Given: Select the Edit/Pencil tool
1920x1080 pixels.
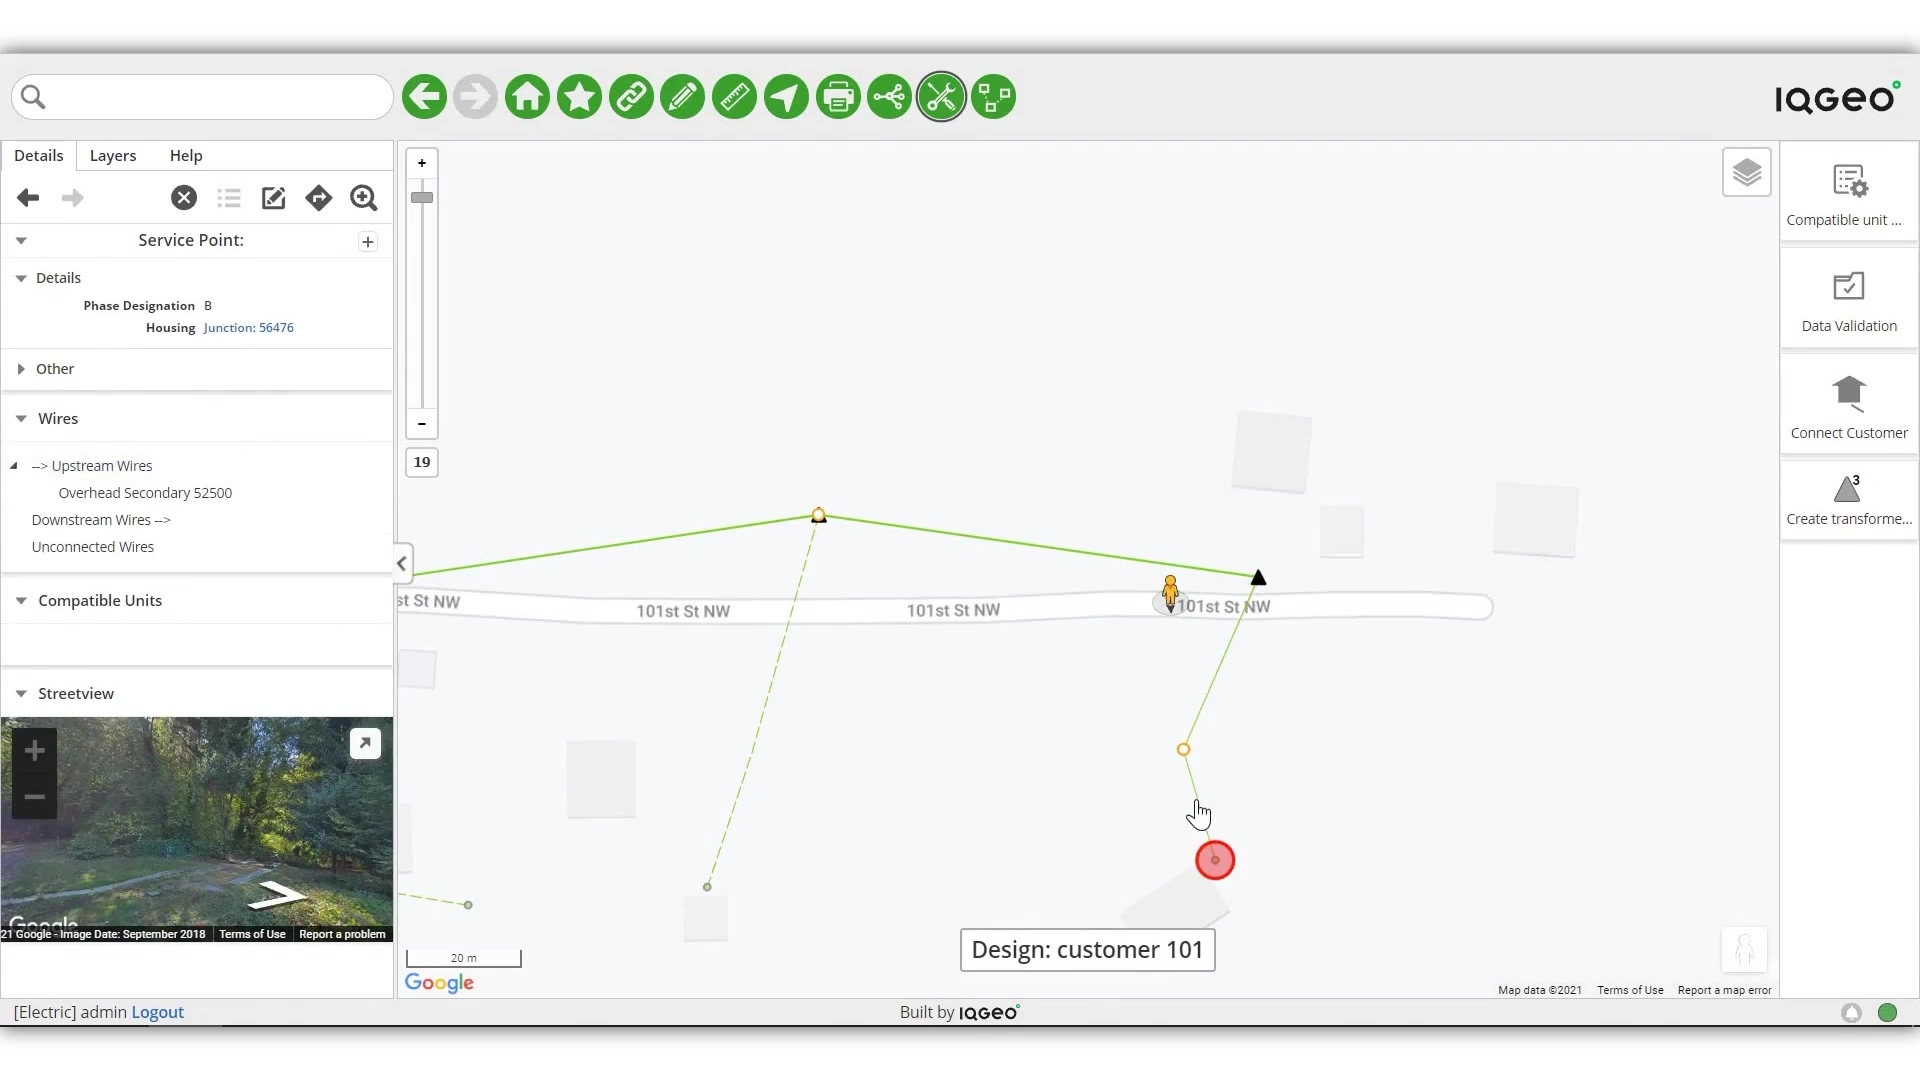Looking at the screenshot, I should [x=682, y=96].
